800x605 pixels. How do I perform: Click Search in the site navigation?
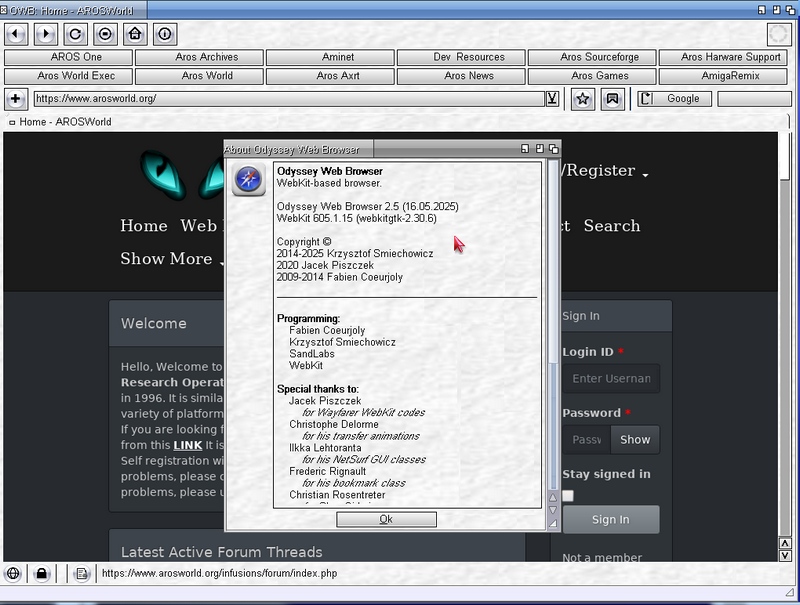[612, 225]
